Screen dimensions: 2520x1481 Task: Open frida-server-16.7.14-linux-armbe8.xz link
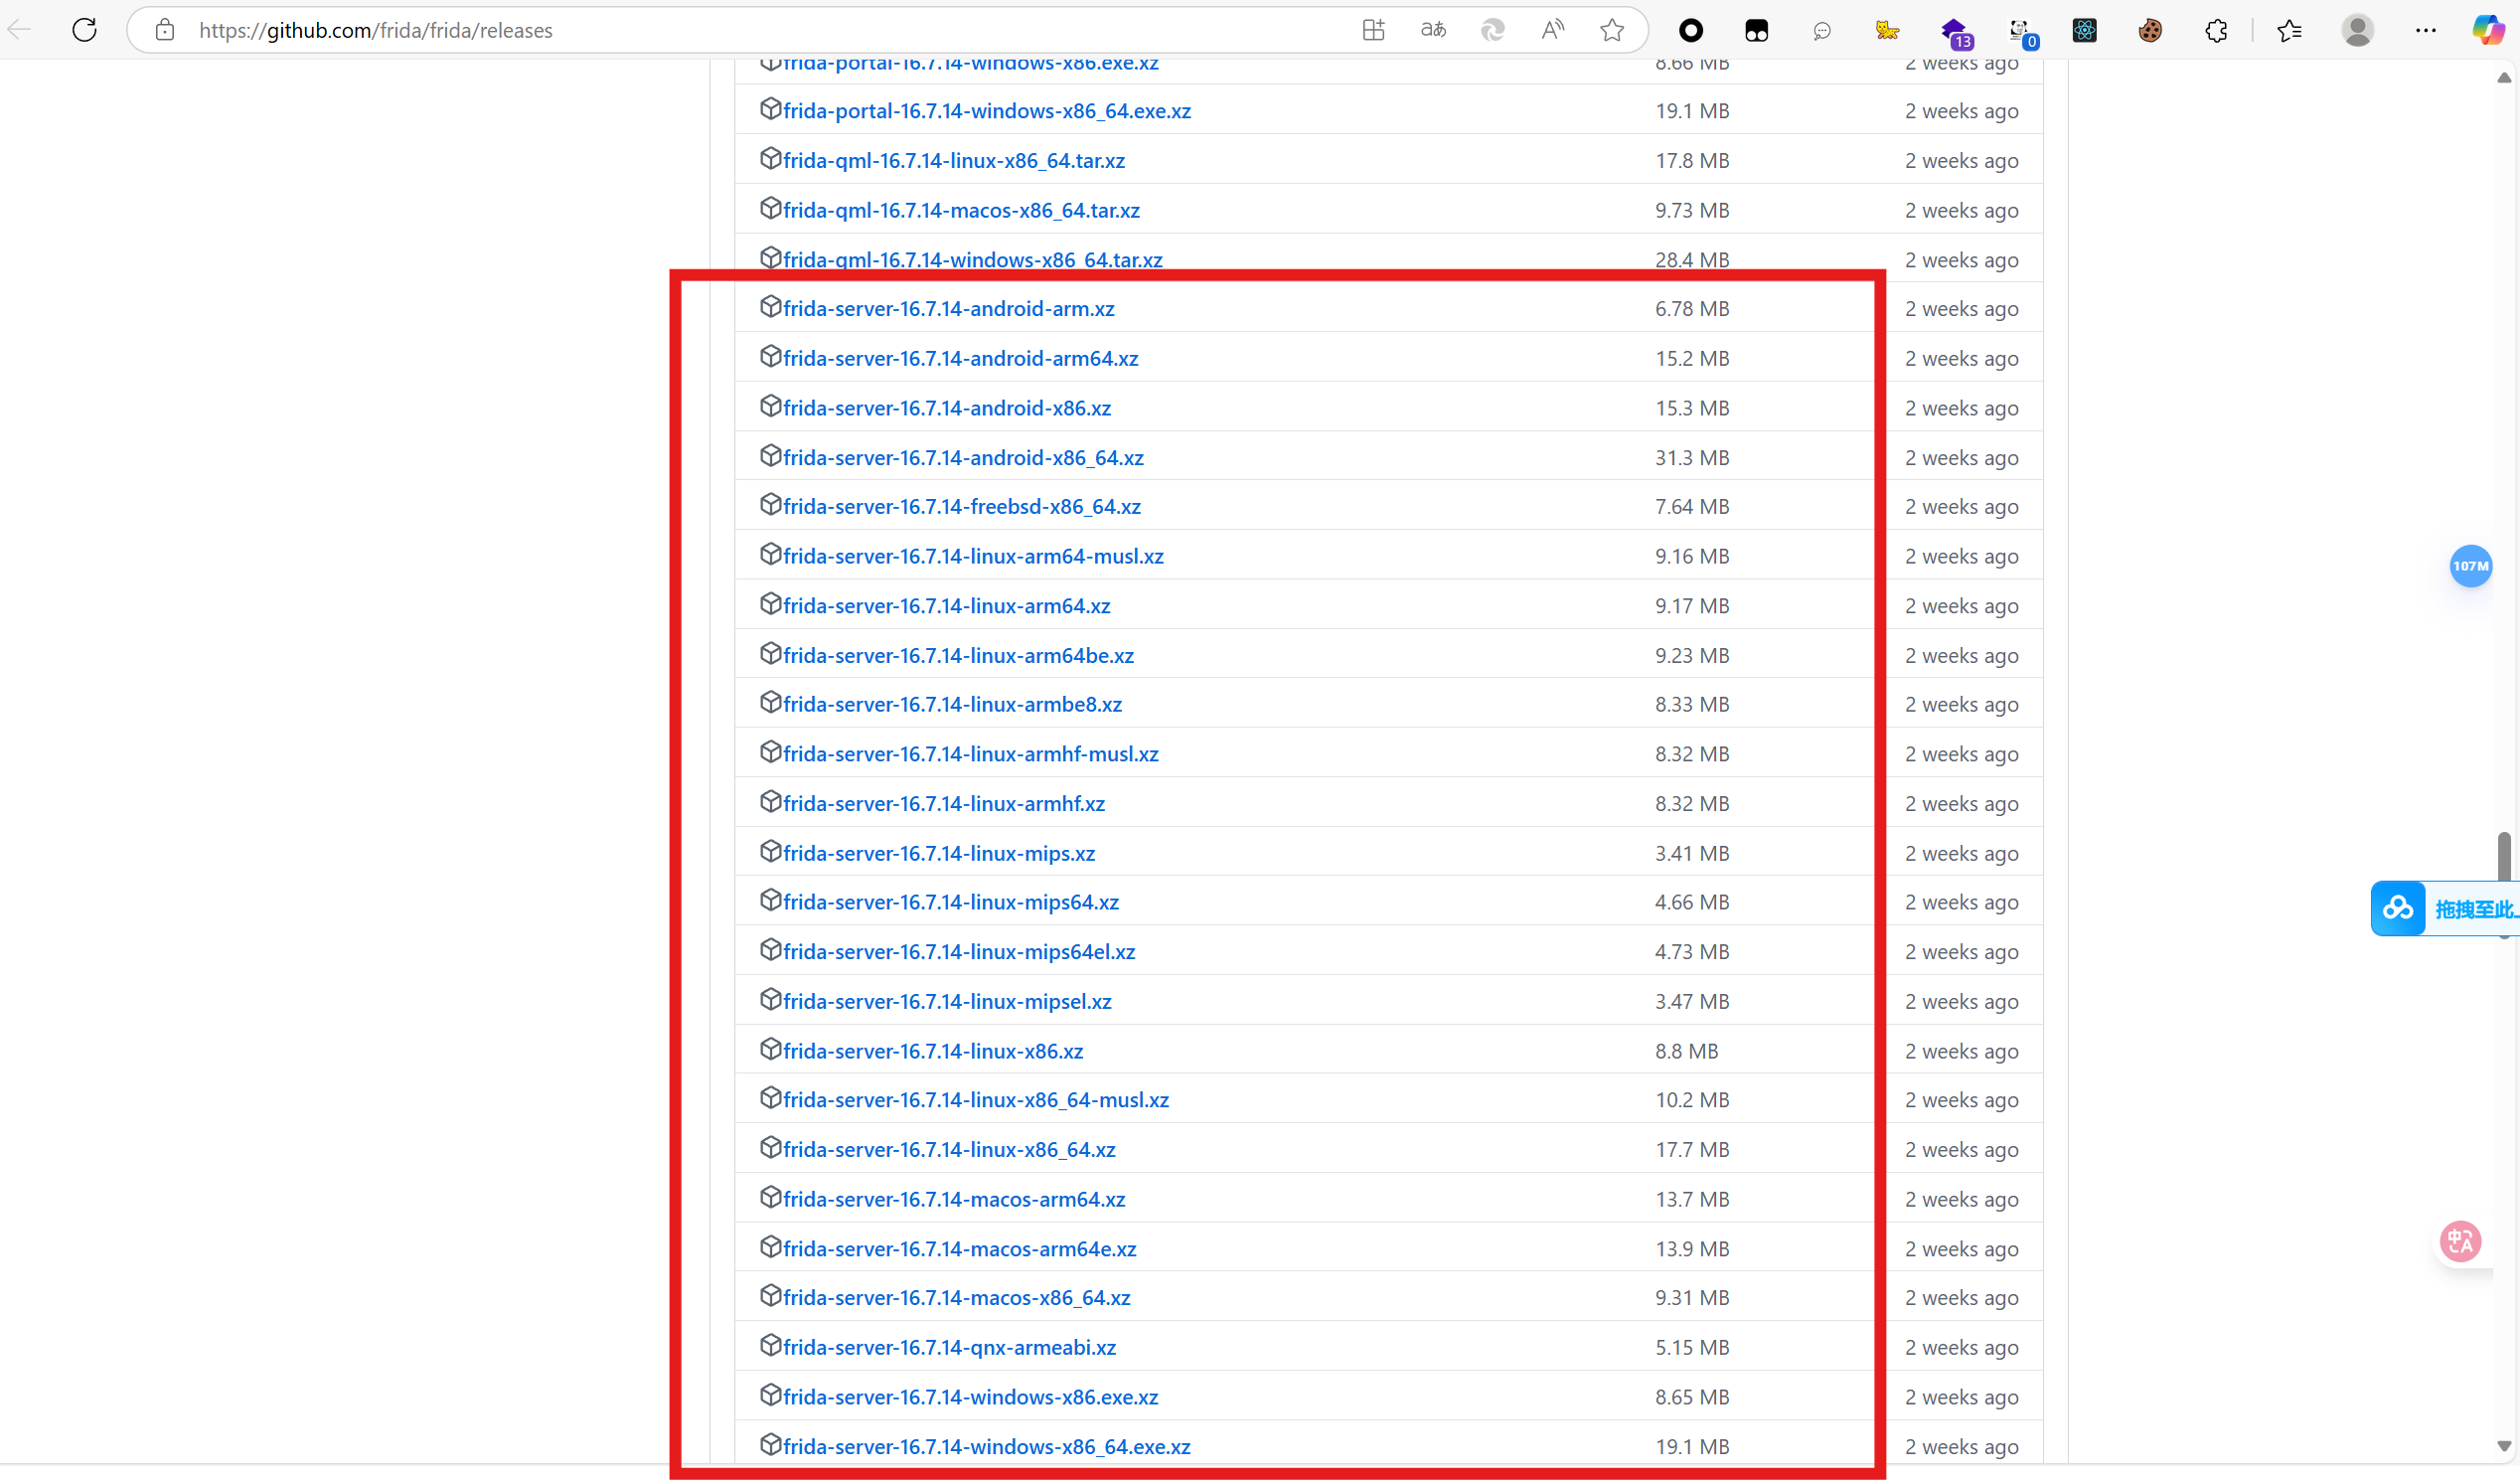pos(952,704)
